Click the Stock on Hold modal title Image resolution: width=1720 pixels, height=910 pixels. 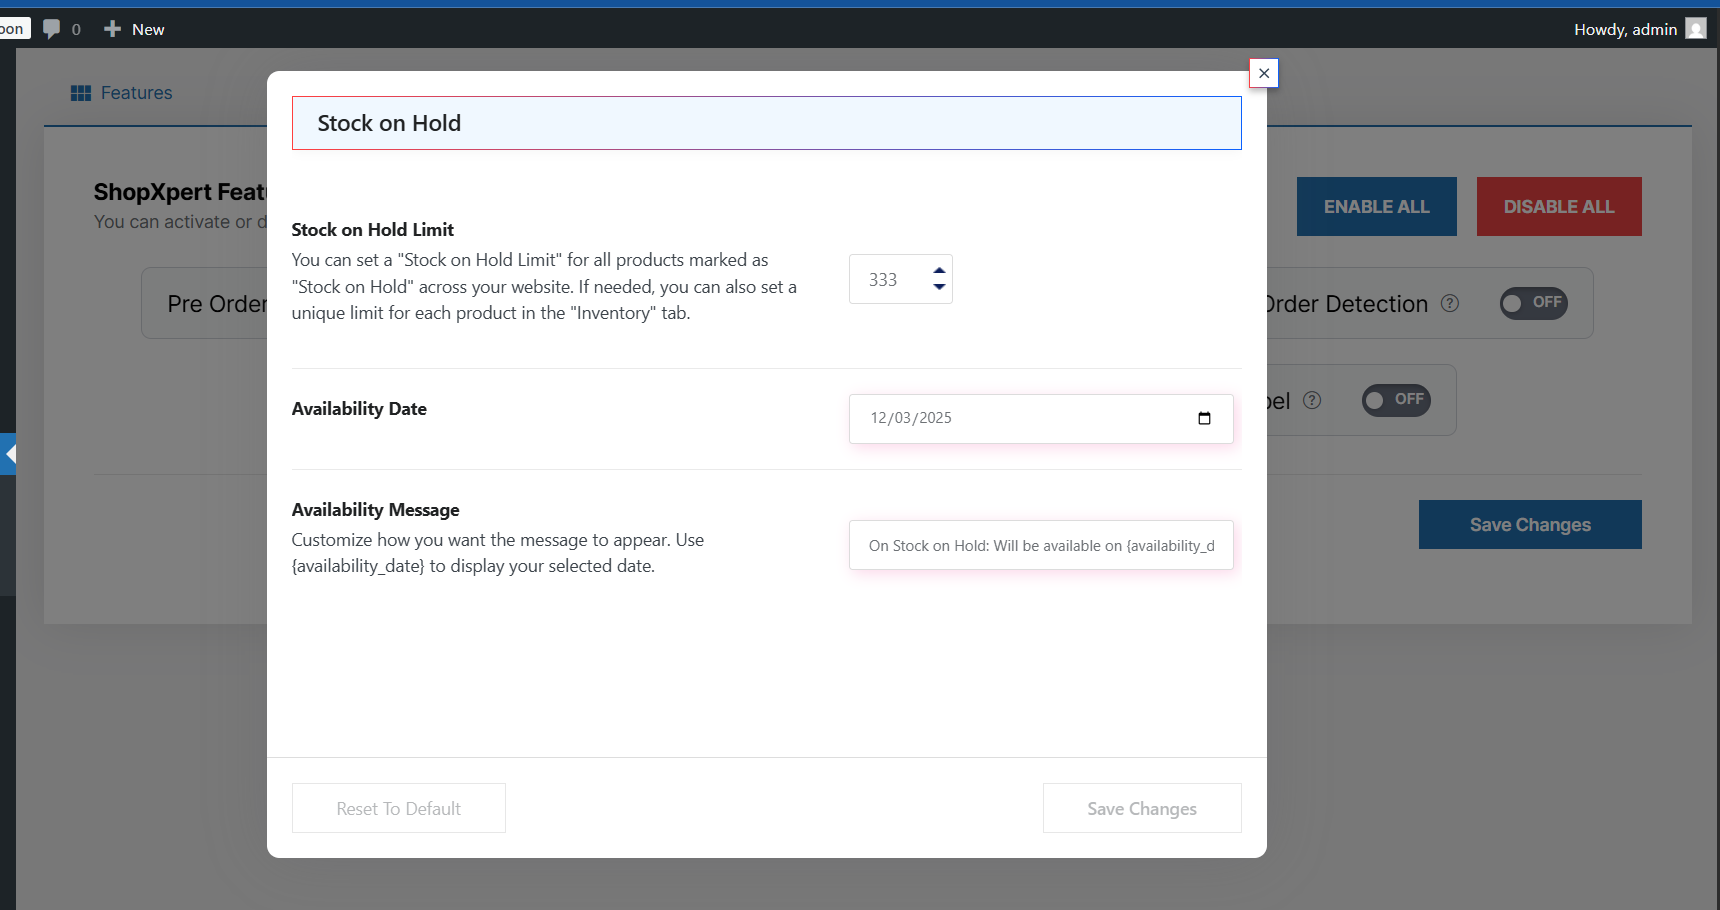389,123
